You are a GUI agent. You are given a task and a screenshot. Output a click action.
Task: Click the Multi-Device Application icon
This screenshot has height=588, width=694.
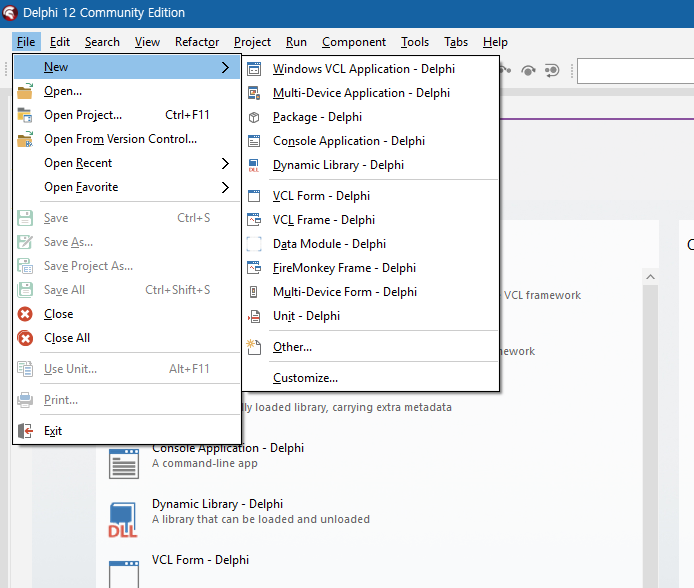[254, 93]
